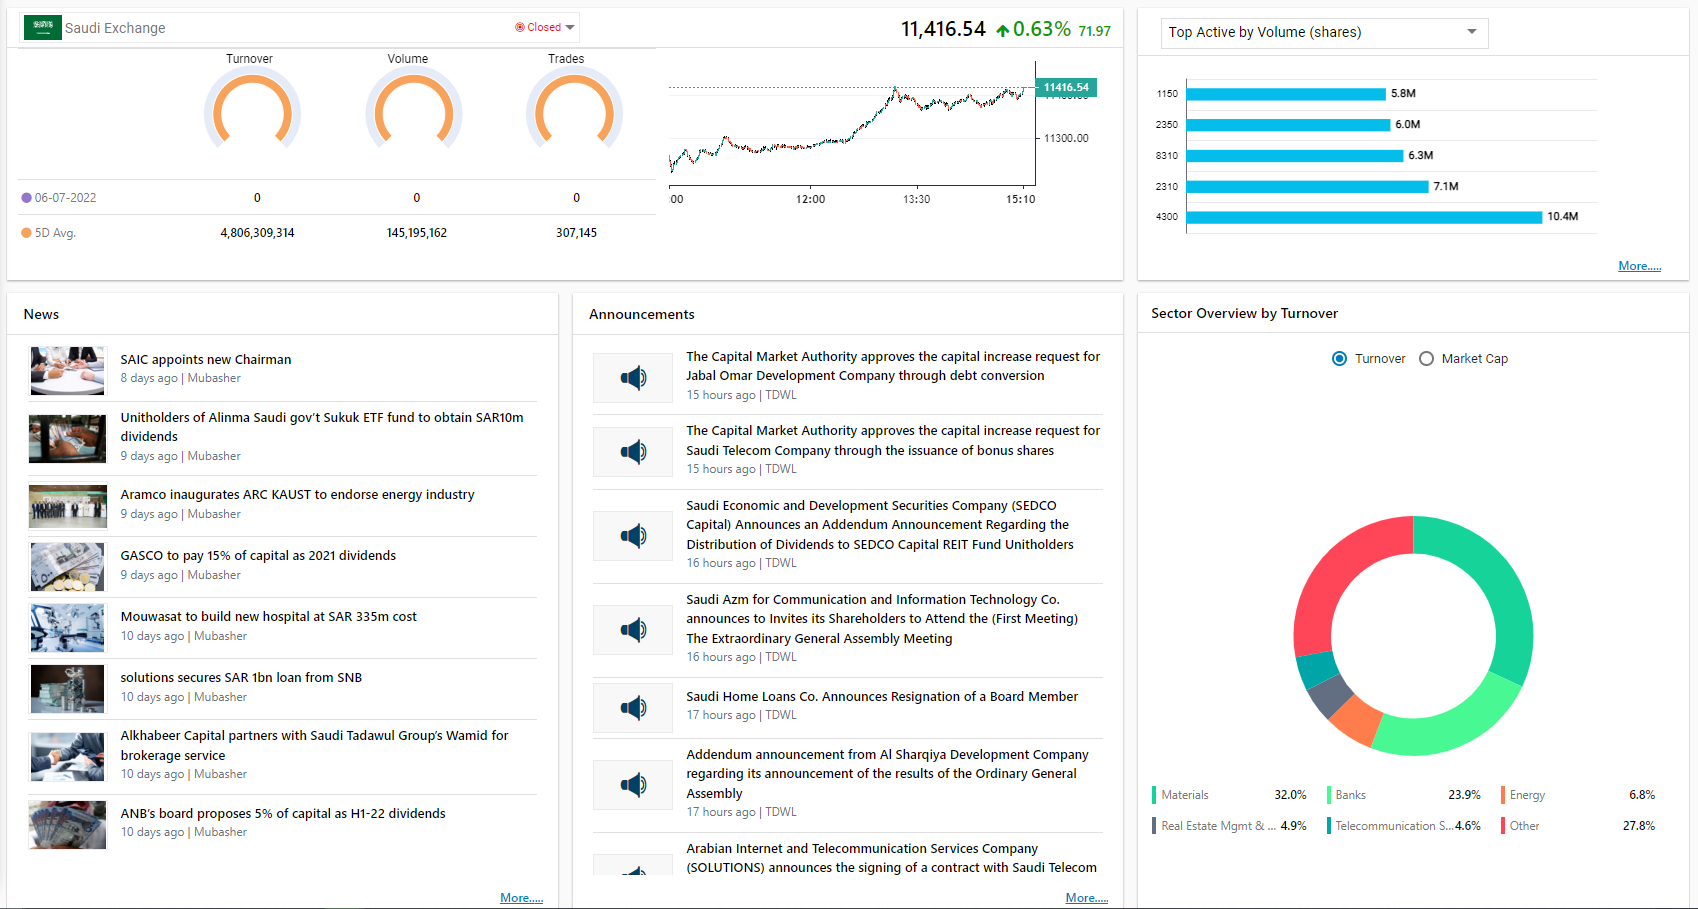
Task: Click the Volume gauge dial
Action: [413, 108]
